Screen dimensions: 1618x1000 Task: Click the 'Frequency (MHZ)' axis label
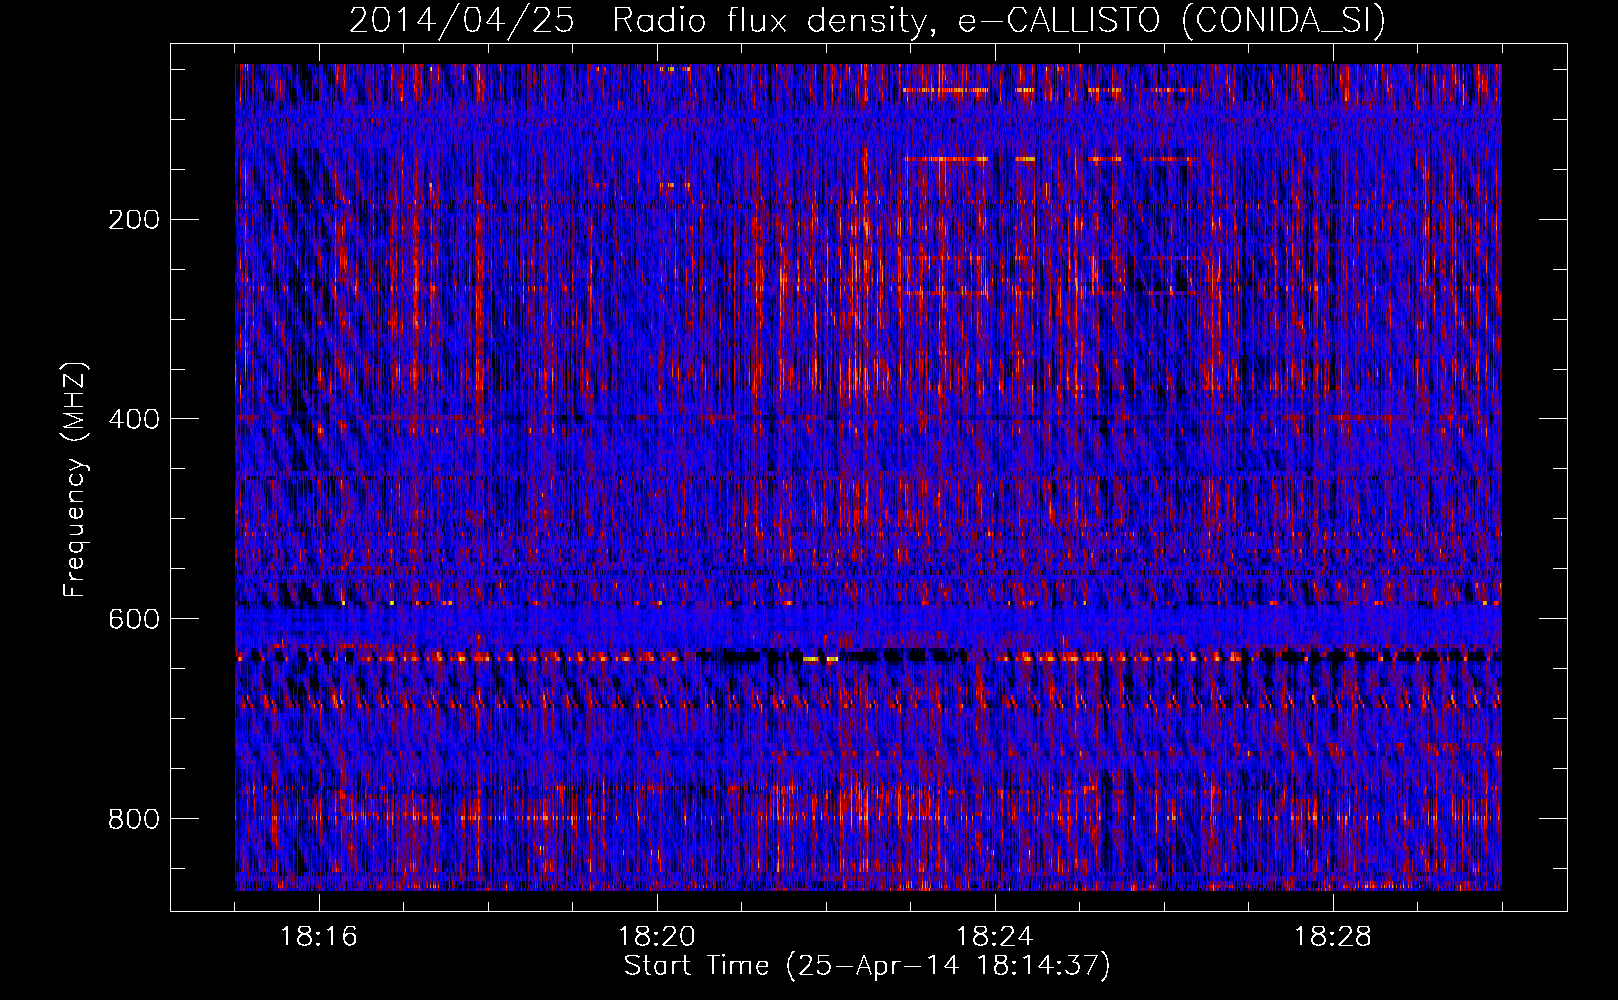pyautogui.click(x=75, y=479)
